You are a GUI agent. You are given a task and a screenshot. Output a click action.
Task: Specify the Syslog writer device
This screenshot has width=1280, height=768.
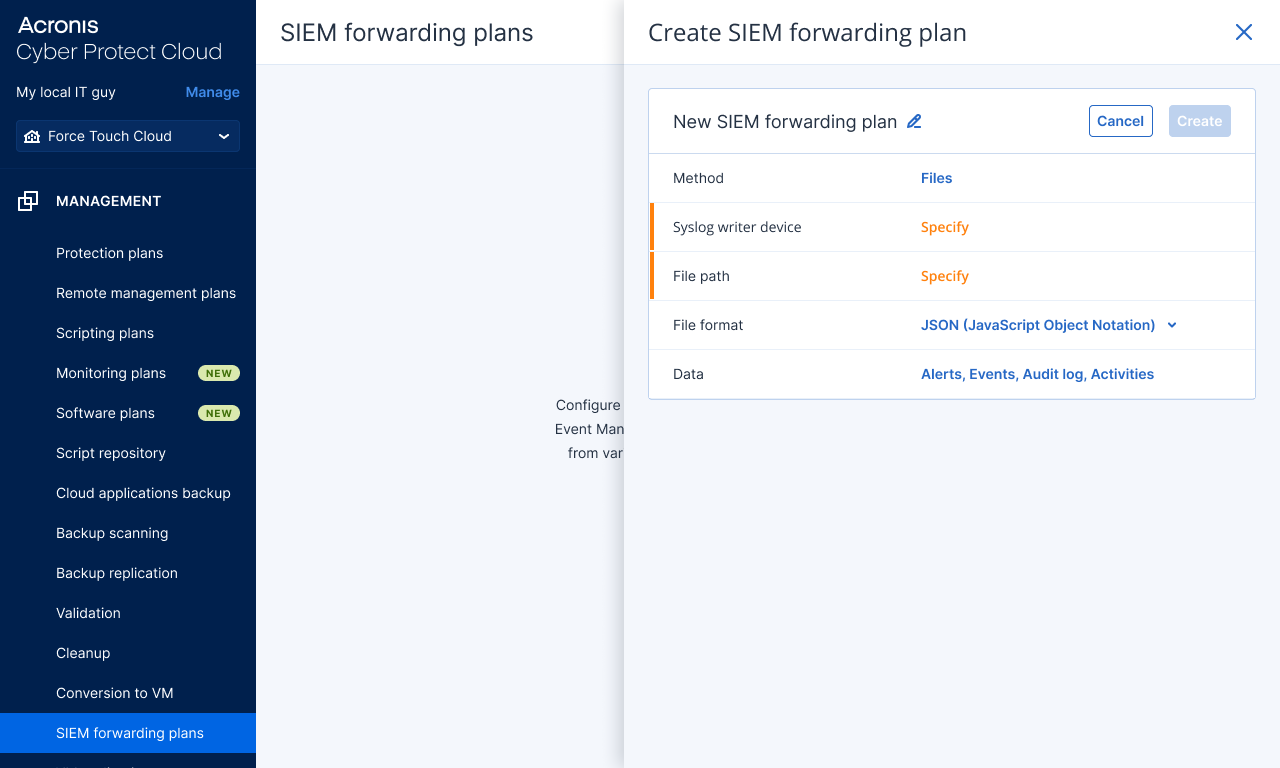[x=944, y=227]
